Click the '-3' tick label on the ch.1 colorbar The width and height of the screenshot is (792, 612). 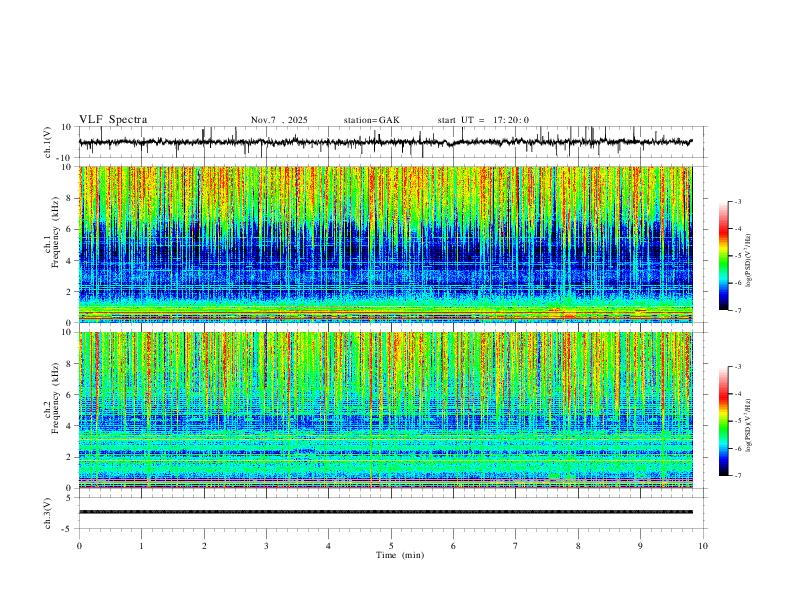pos(737,201)
